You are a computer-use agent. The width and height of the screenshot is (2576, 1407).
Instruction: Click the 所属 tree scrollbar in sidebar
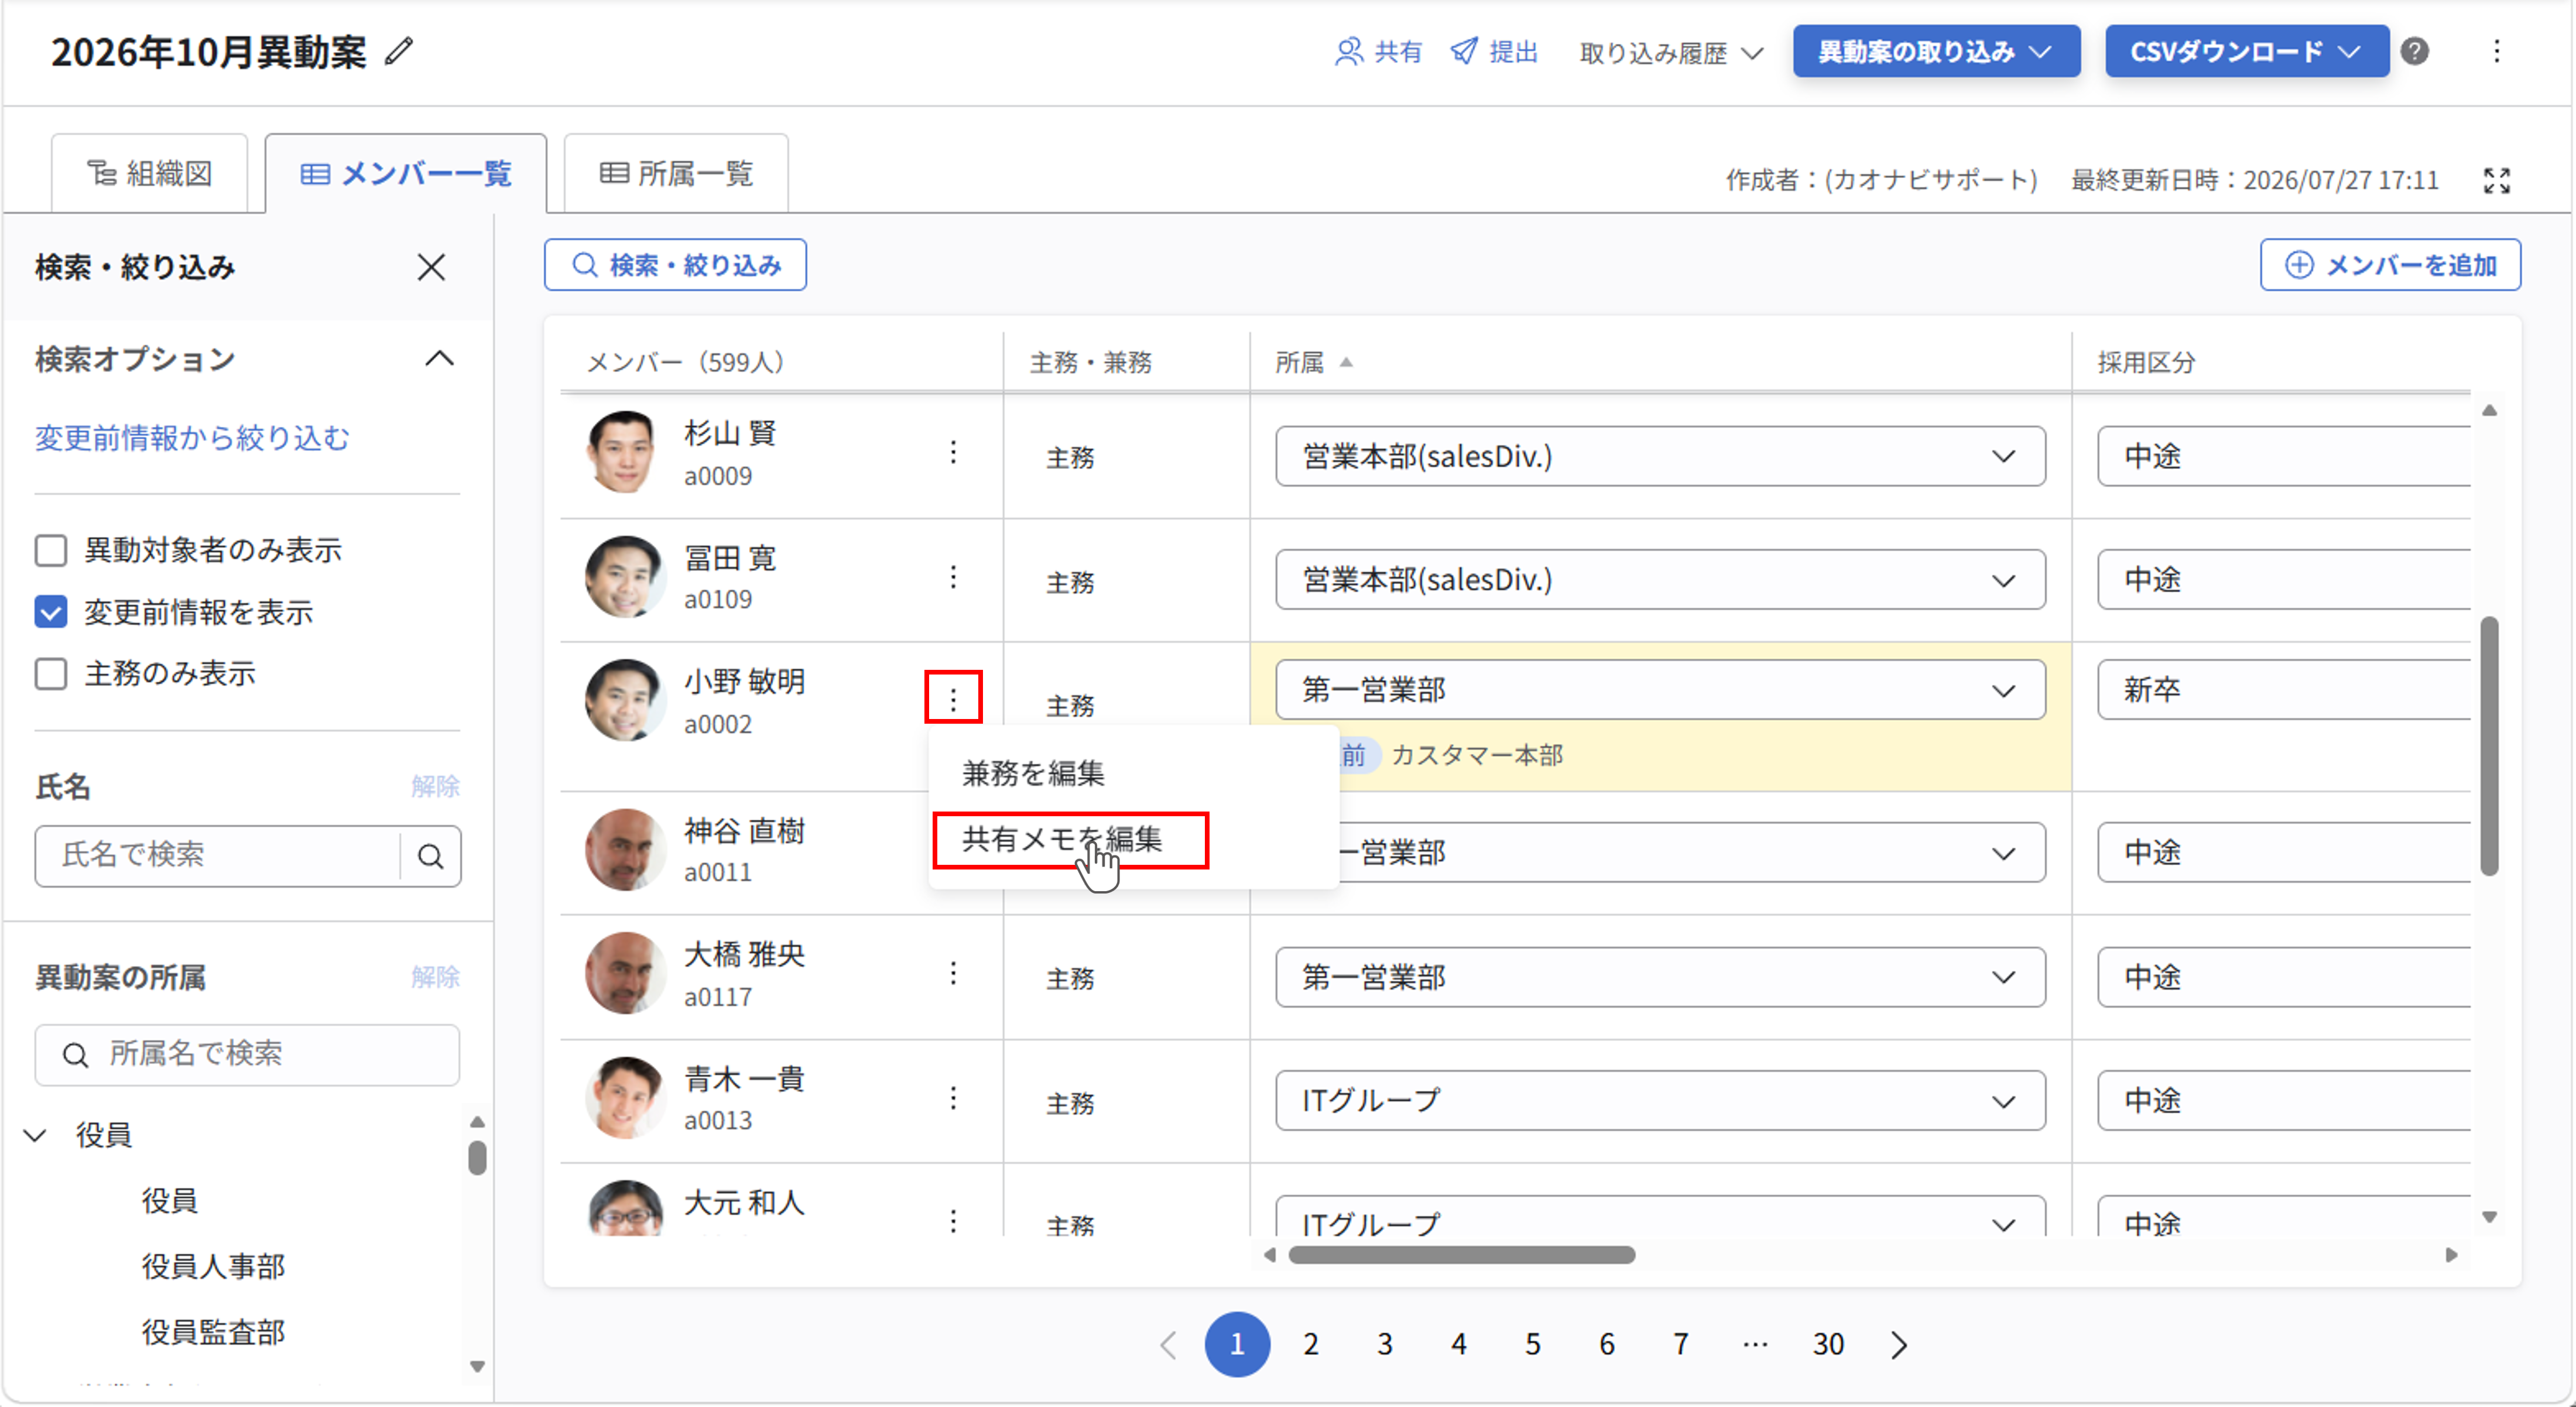(478, 1159)
